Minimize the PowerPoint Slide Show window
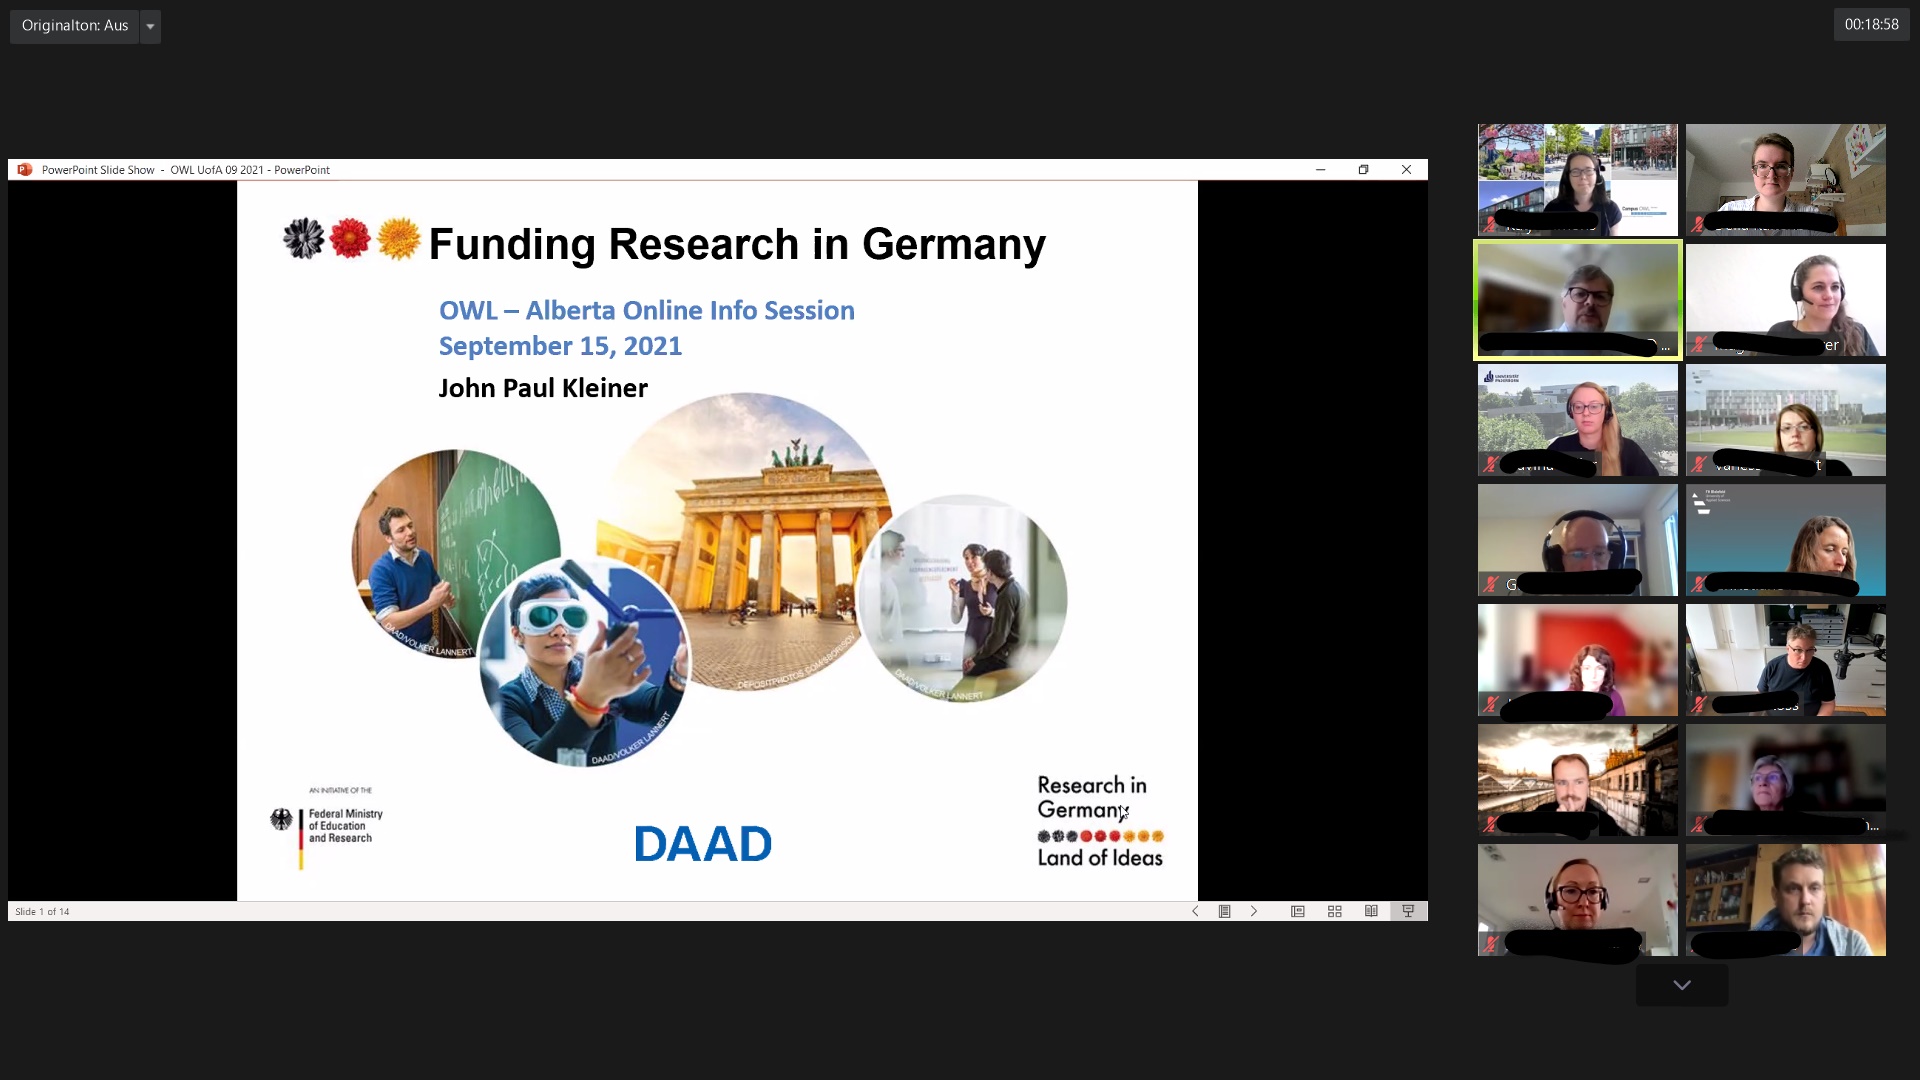 tap(1320, 170)
